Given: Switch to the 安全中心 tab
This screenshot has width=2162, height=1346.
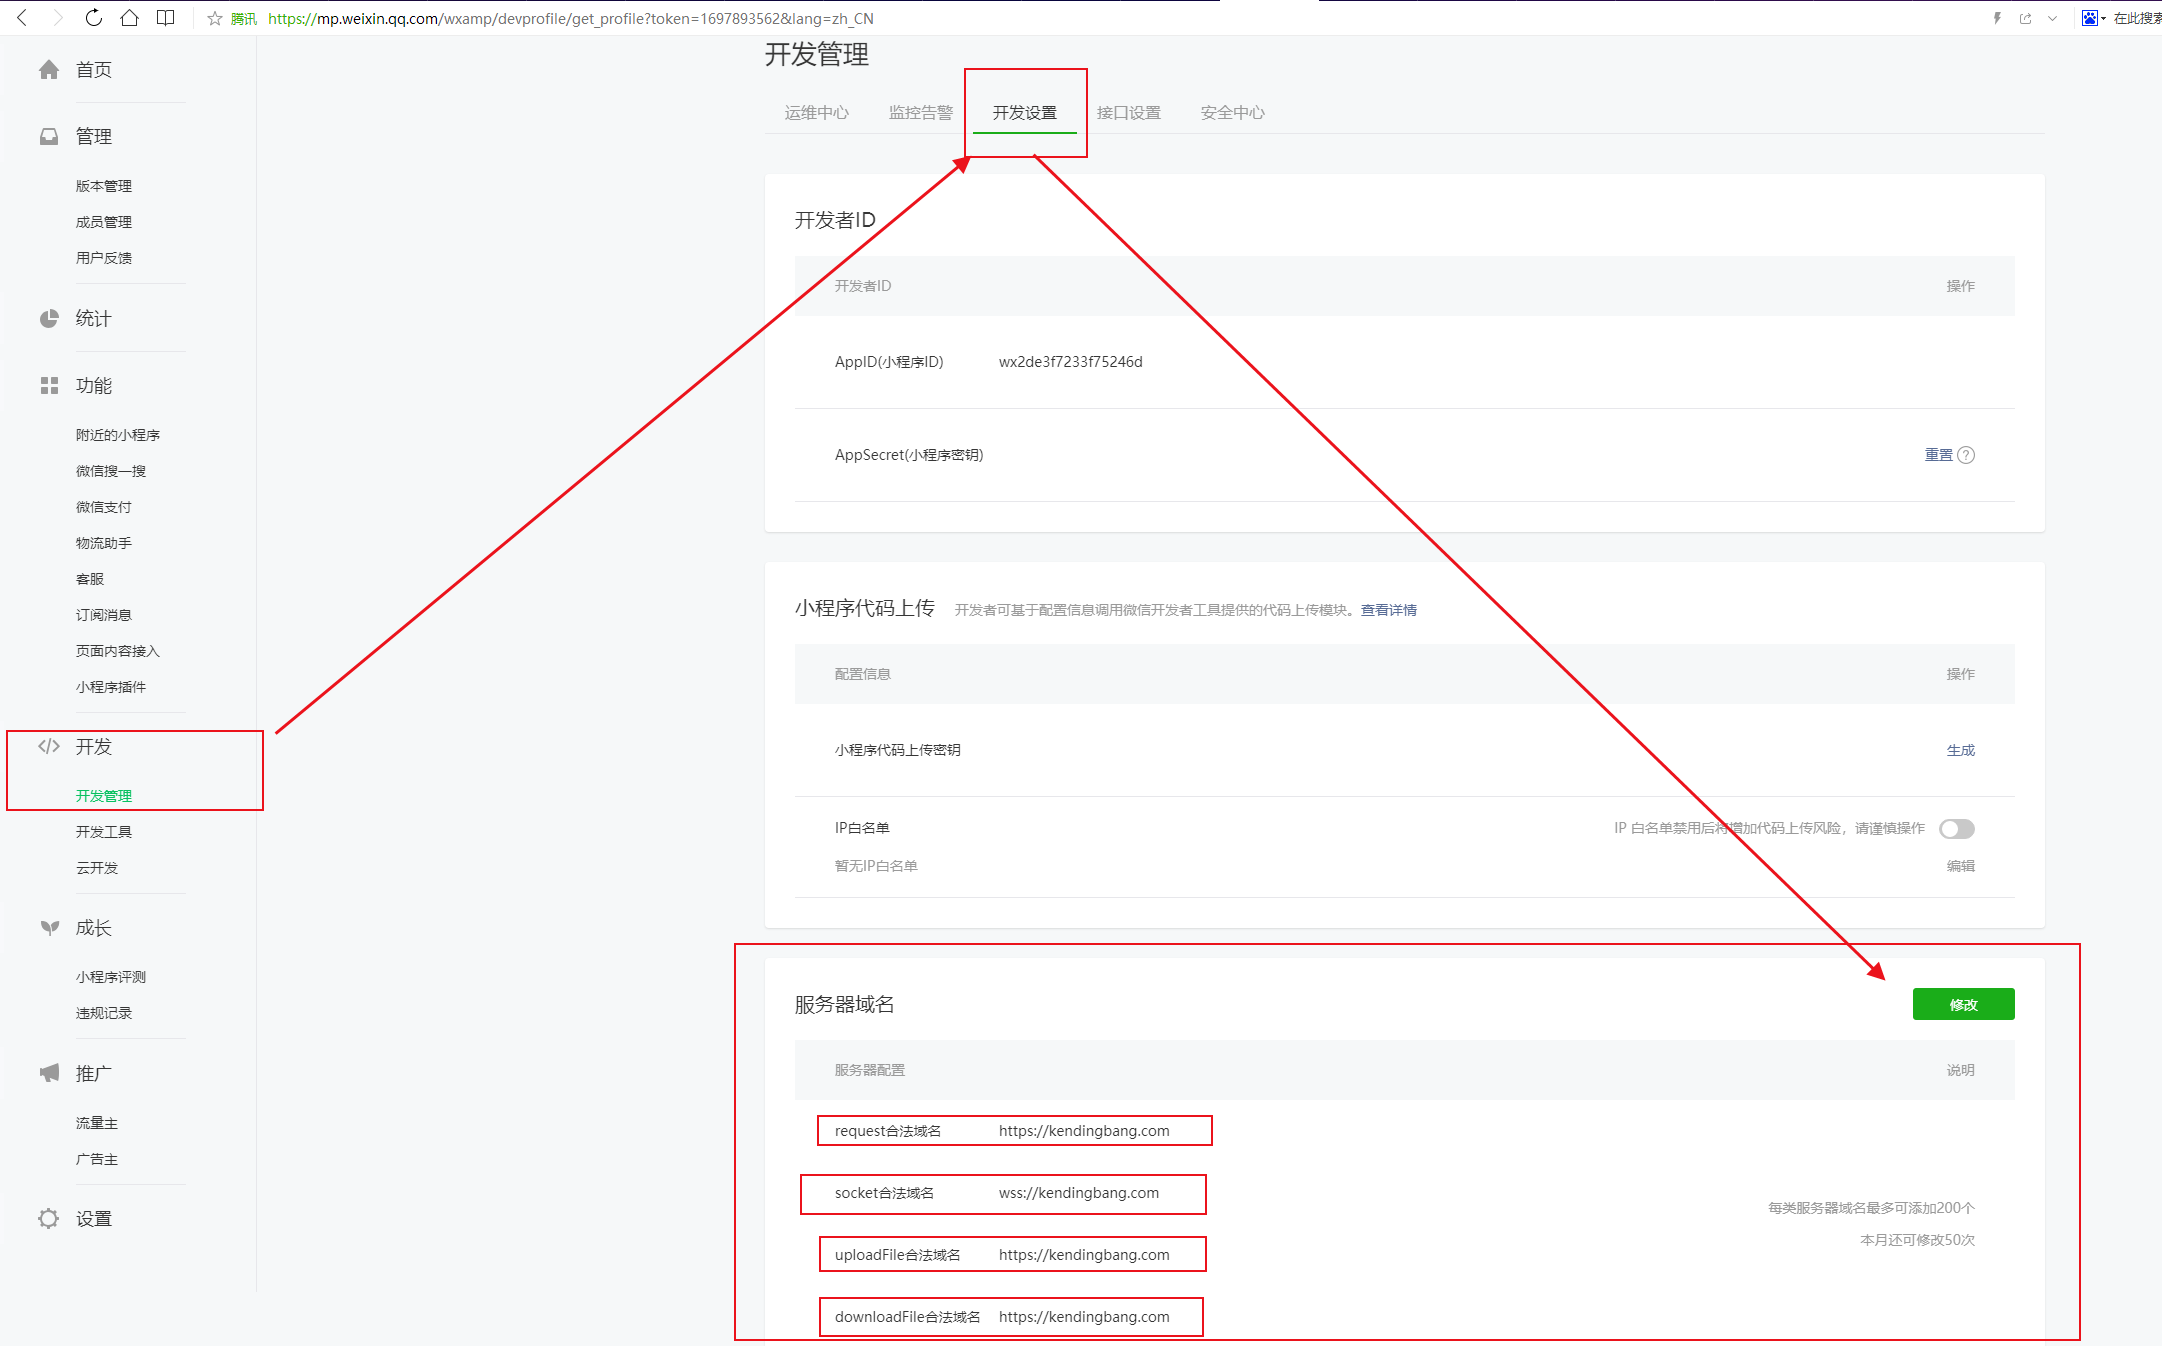Looking at the screenshot, I should pos(1233,113).
